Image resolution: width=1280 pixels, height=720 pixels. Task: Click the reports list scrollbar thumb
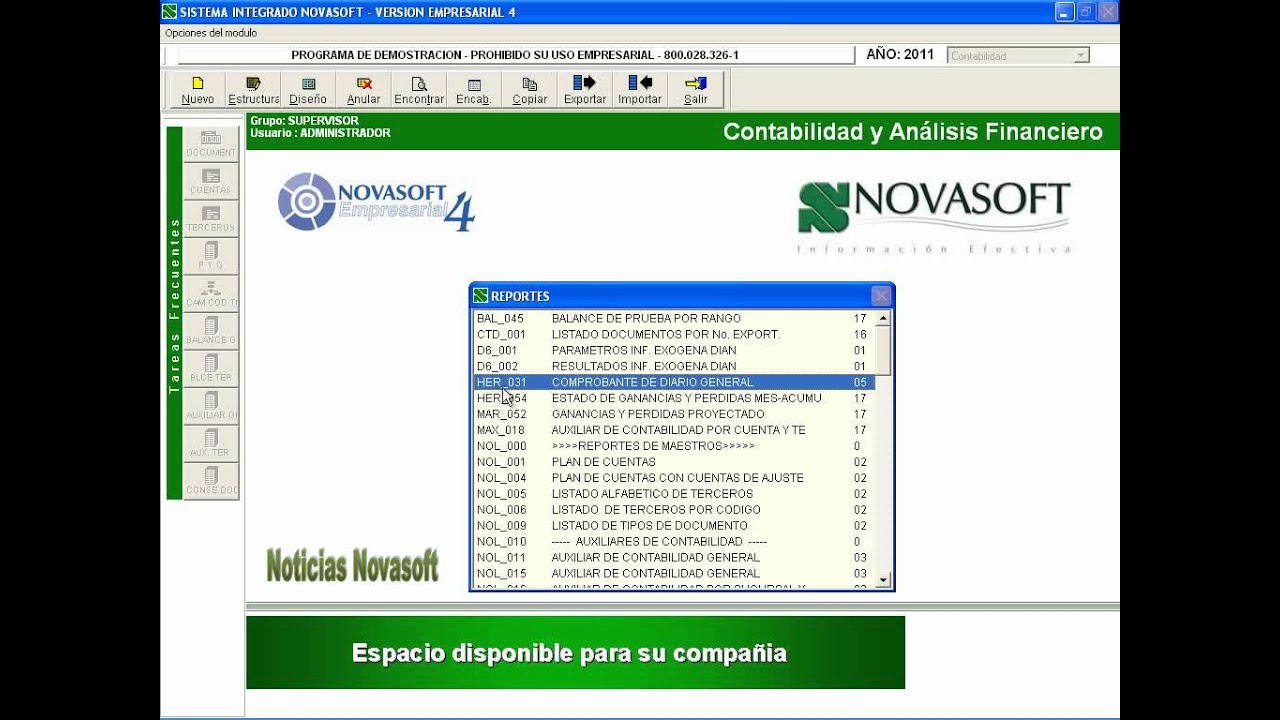pyautogui.click(x=883, y=350)
